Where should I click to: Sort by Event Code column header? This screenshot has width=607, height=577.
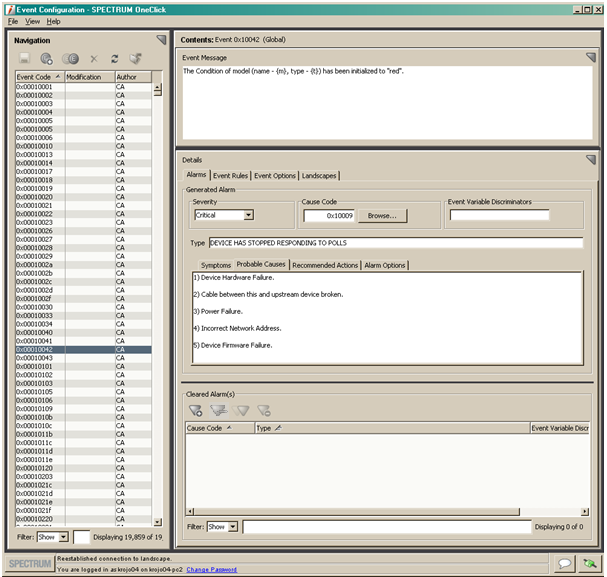pos(40,77)
